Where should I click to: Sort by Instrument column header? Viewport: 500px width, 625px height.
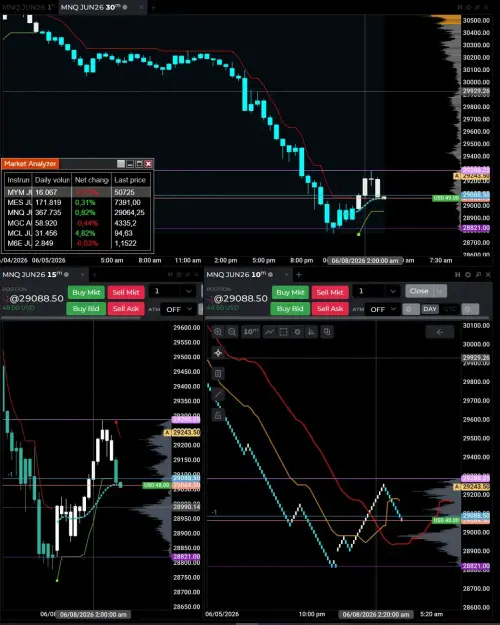pyautogui.click(x=18, y=180)
